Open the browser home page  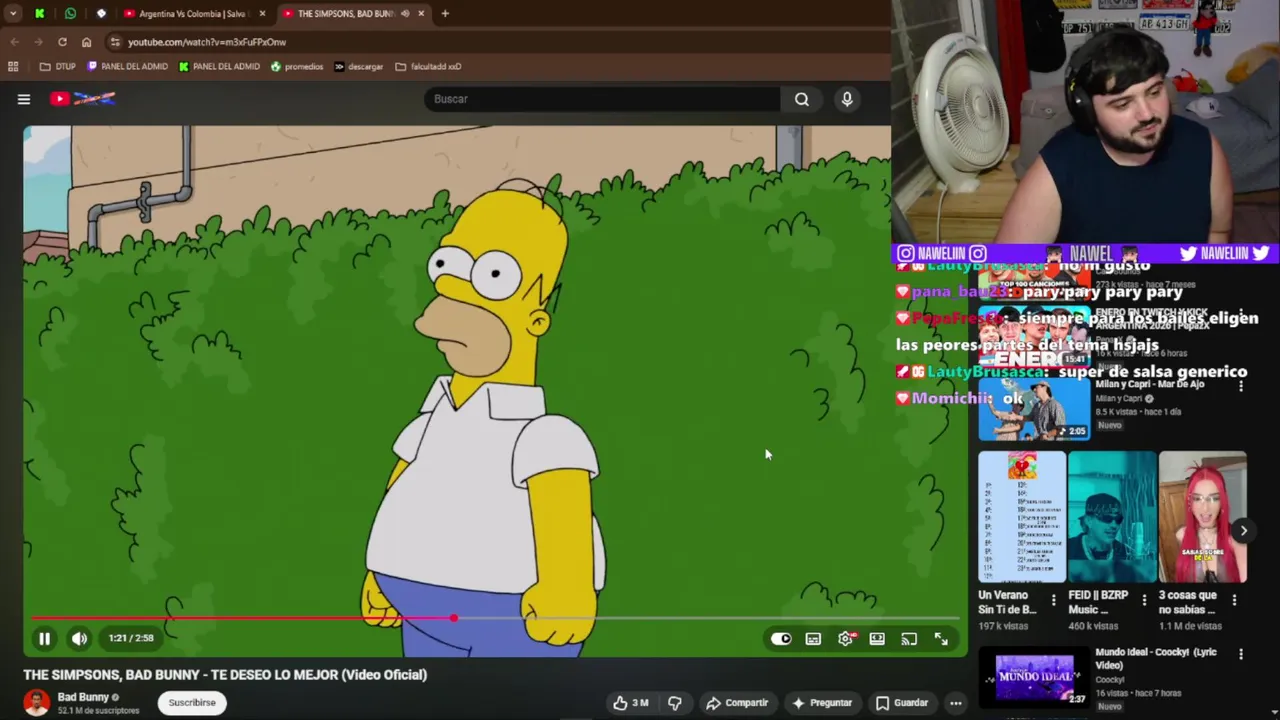click(86, 42)
